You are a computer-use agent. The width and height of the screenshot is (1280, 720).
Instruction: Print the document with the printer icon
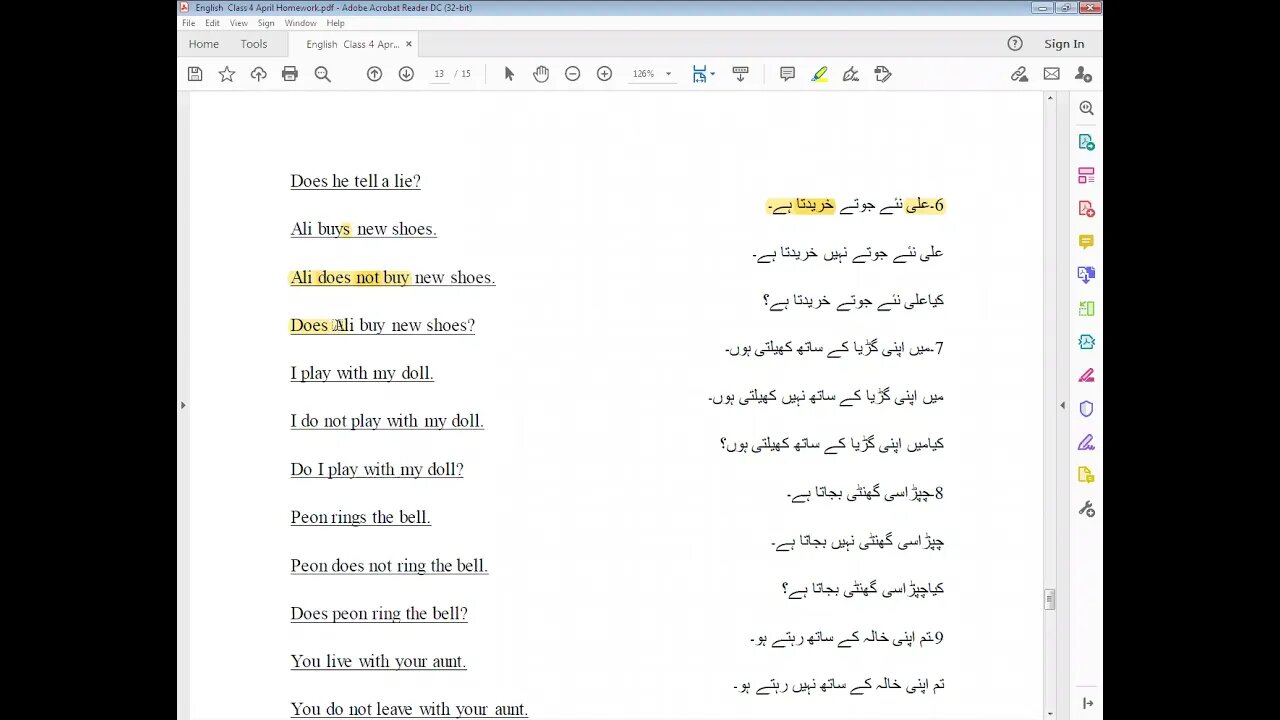(x=290, y=74)
